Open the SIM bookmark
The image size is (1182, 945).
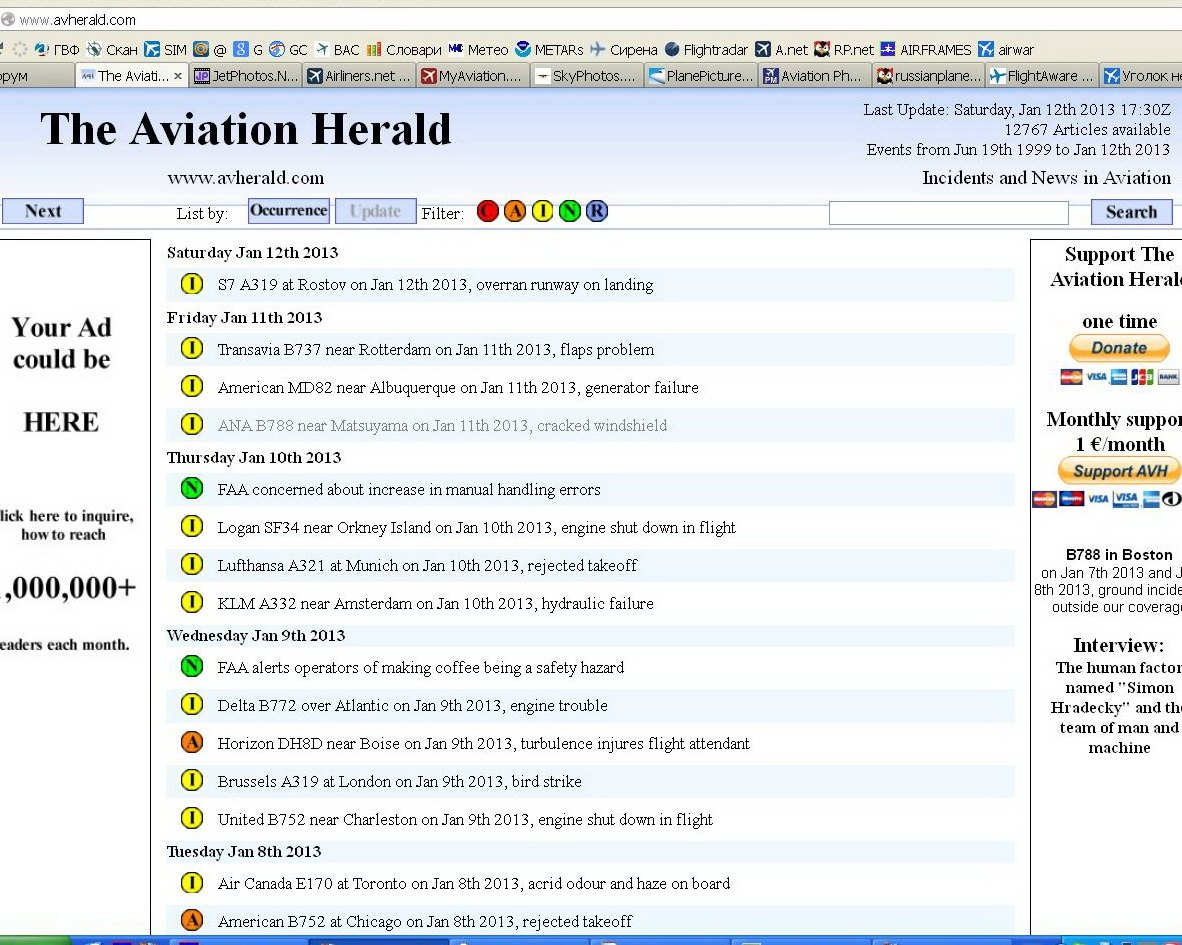click(165, 50)
